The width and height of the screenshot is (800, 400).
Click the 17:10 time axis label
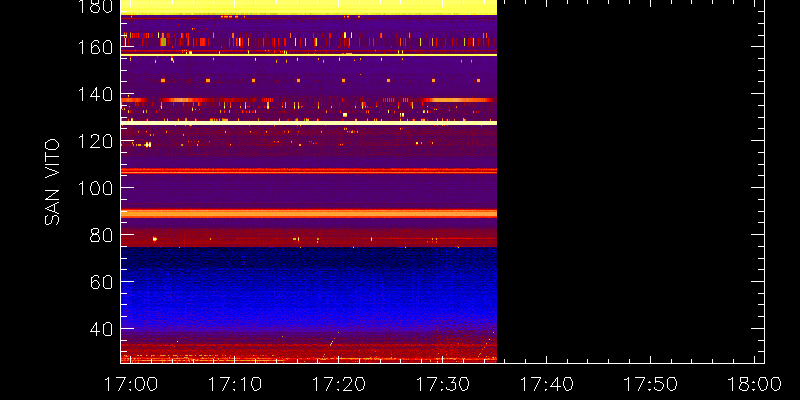[x=234, y=384]
